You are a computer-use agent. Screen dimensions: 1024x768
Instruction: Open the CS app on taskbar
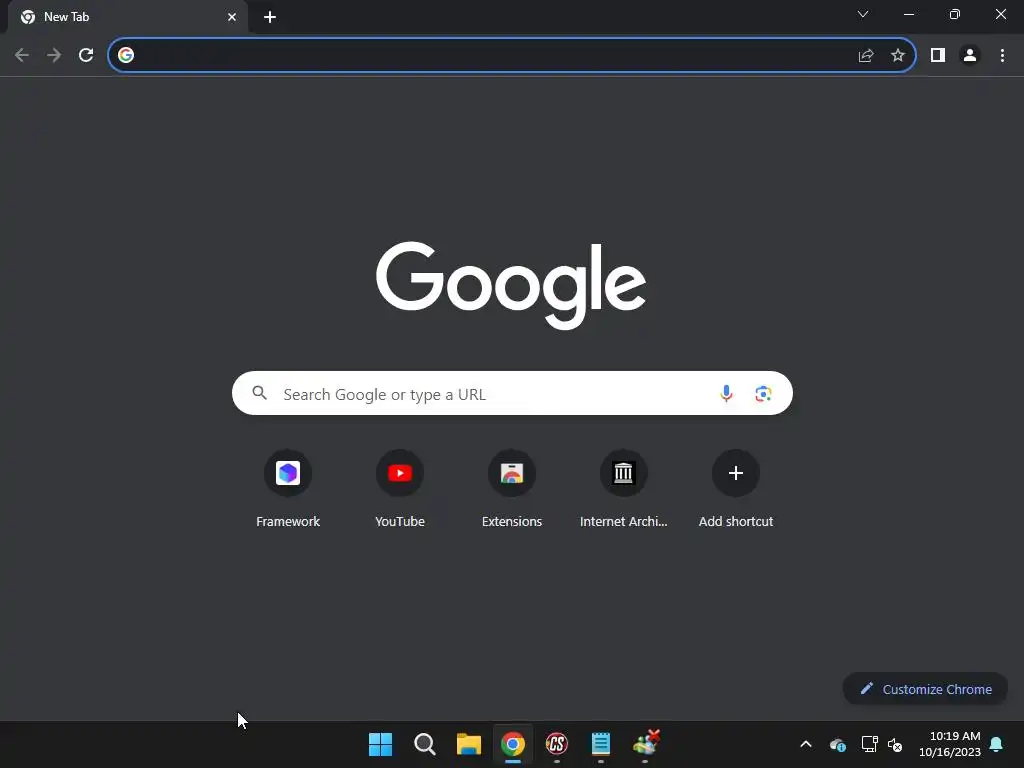pyautogui.click(x=557, y=744)
